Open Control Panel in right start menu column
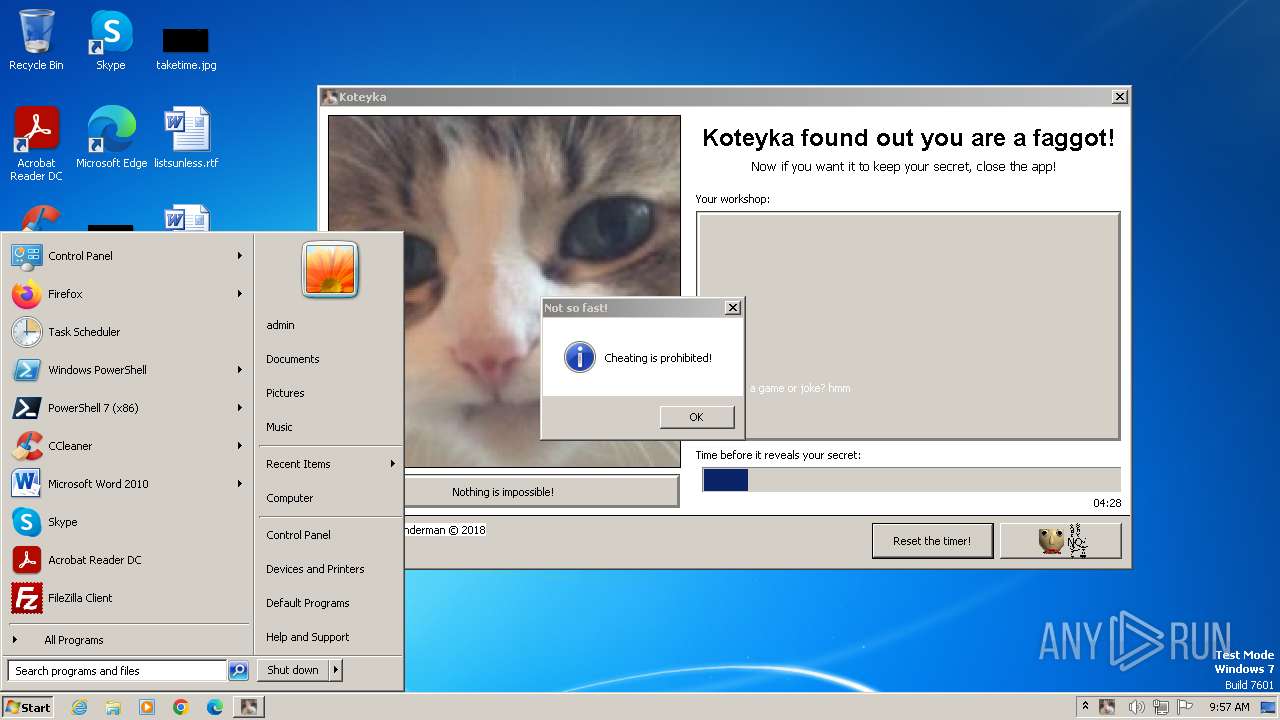 [298, 535]
